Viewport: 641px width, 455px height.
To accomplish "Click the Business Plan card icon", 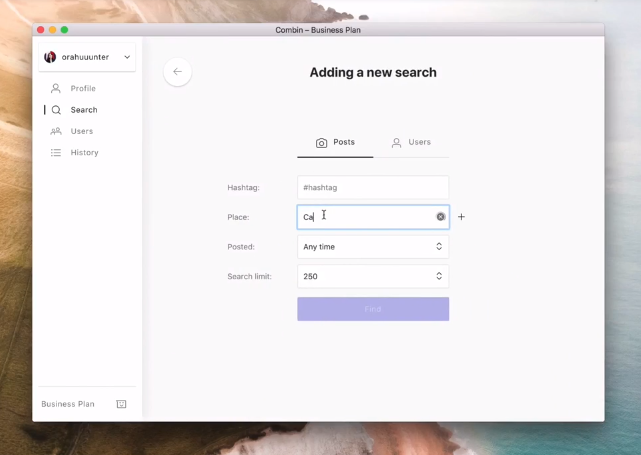I will [121, 404].
